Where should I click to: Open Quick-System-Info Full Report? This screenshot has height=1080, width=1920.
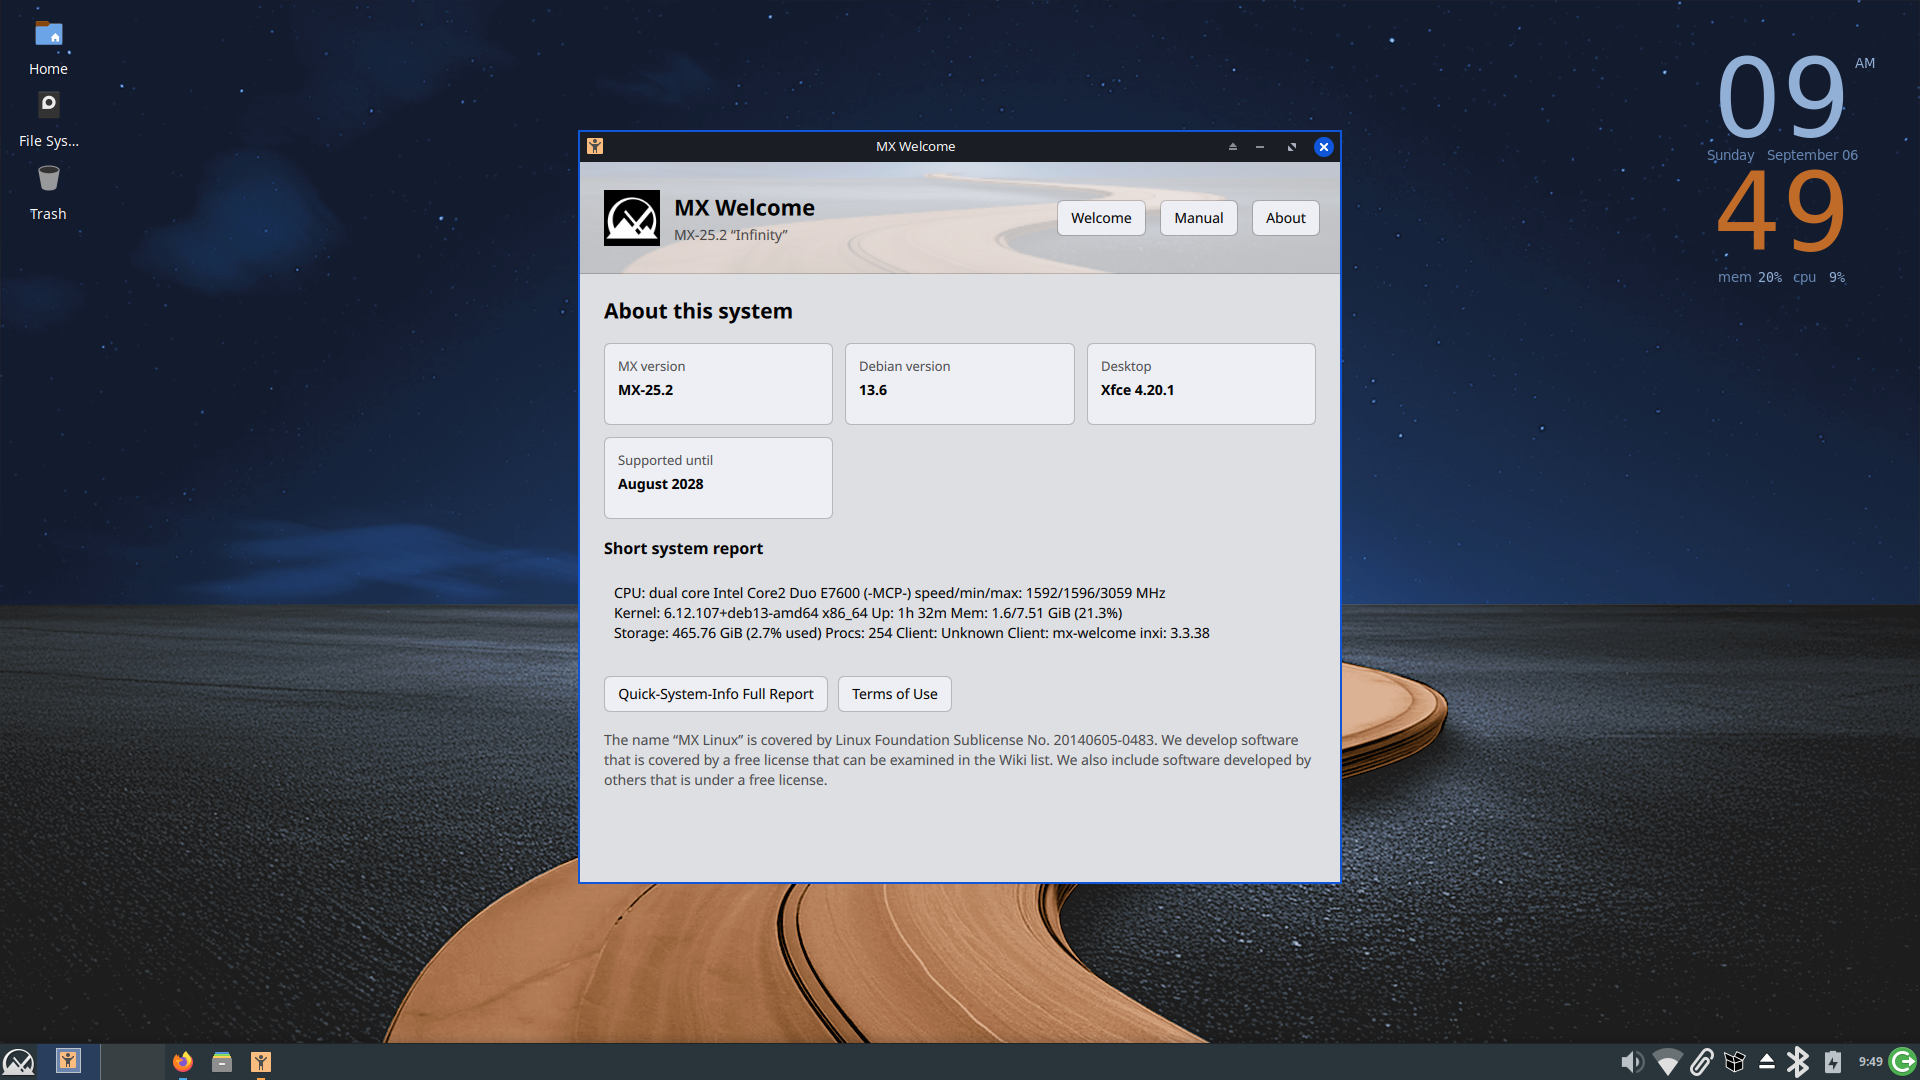pos(716,694)
